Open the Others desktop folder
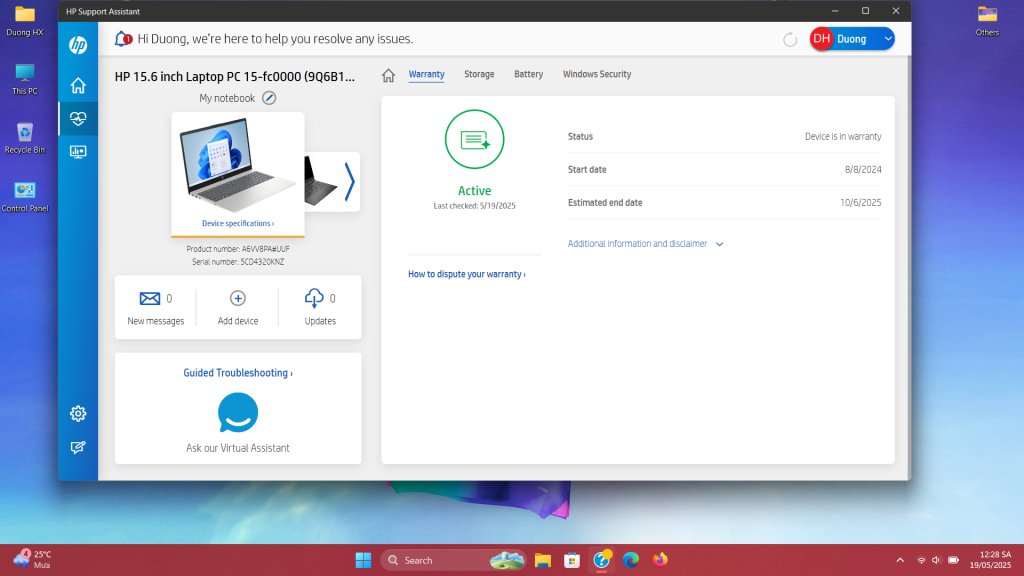The image size is (1024, 576). click(x=987, y=21)
